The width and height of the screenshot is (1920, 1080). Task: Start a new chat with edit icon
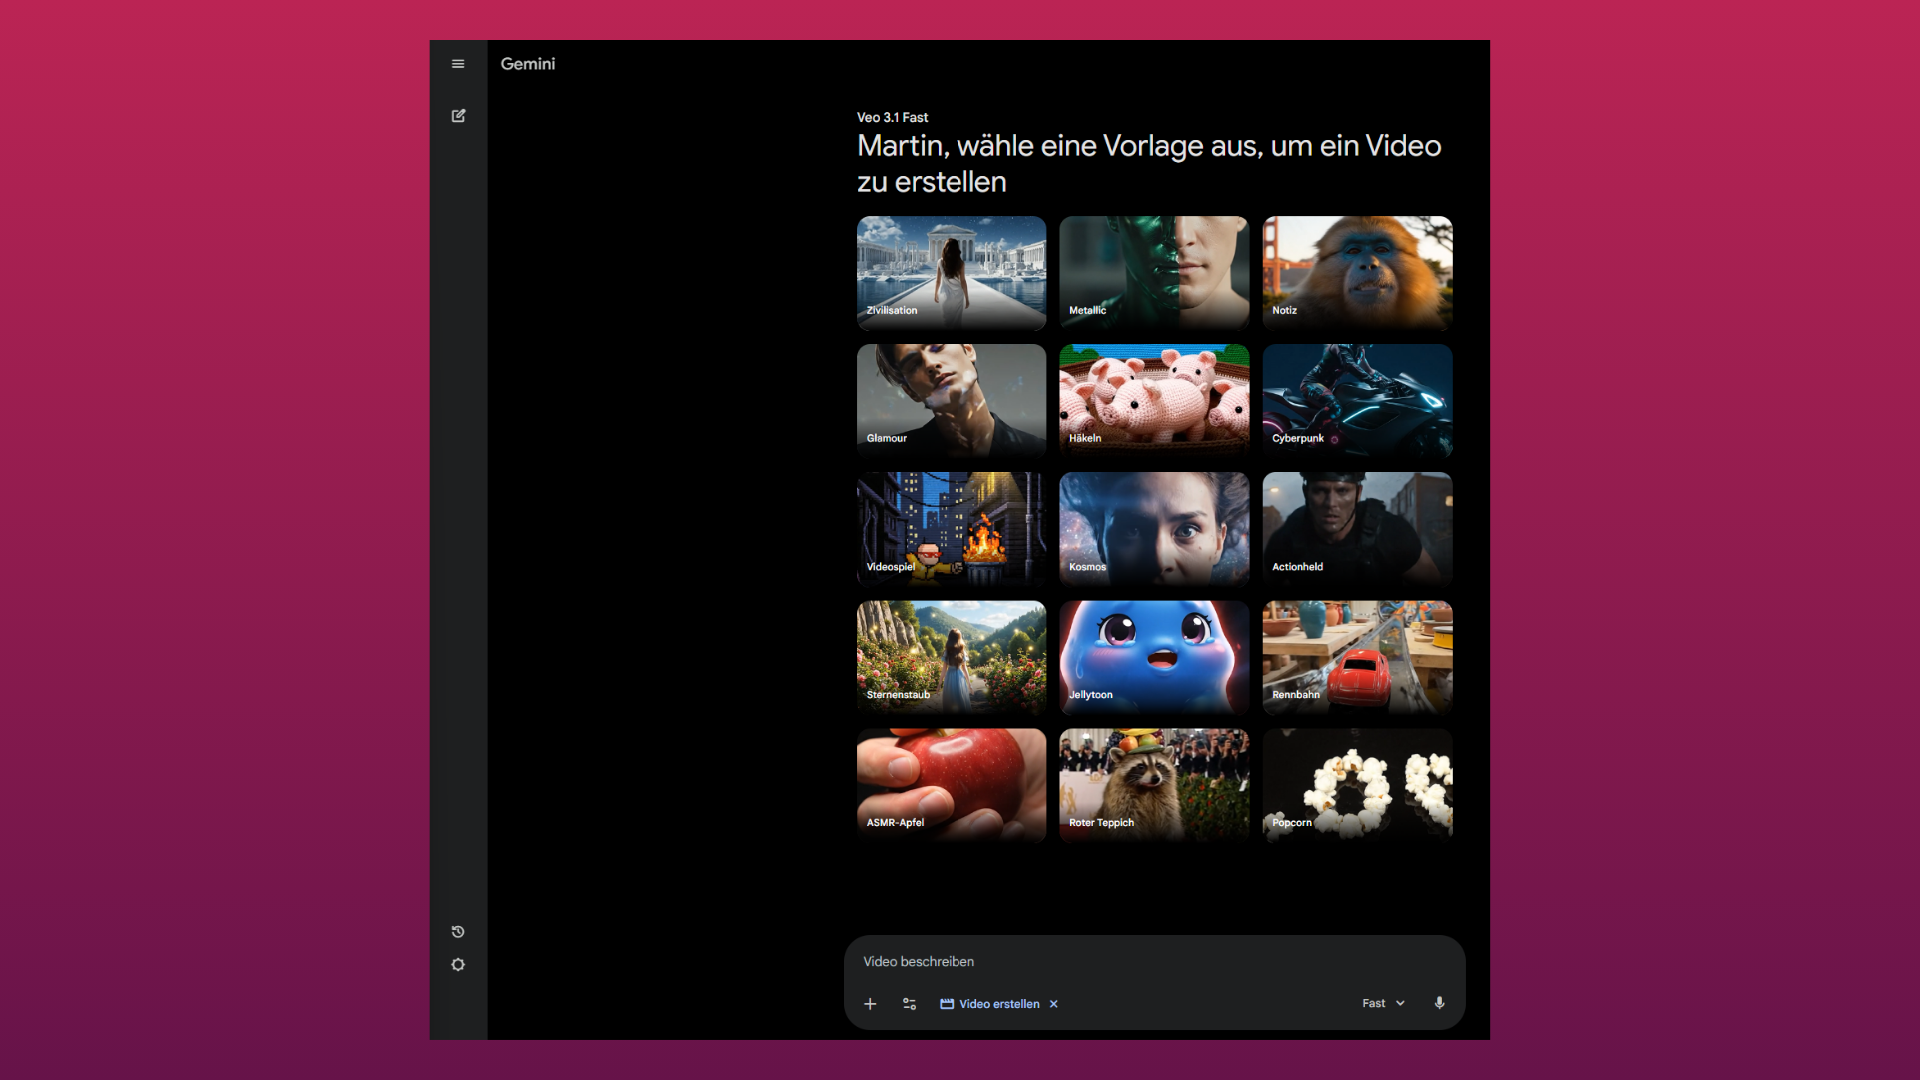click(x=458, y=116)
